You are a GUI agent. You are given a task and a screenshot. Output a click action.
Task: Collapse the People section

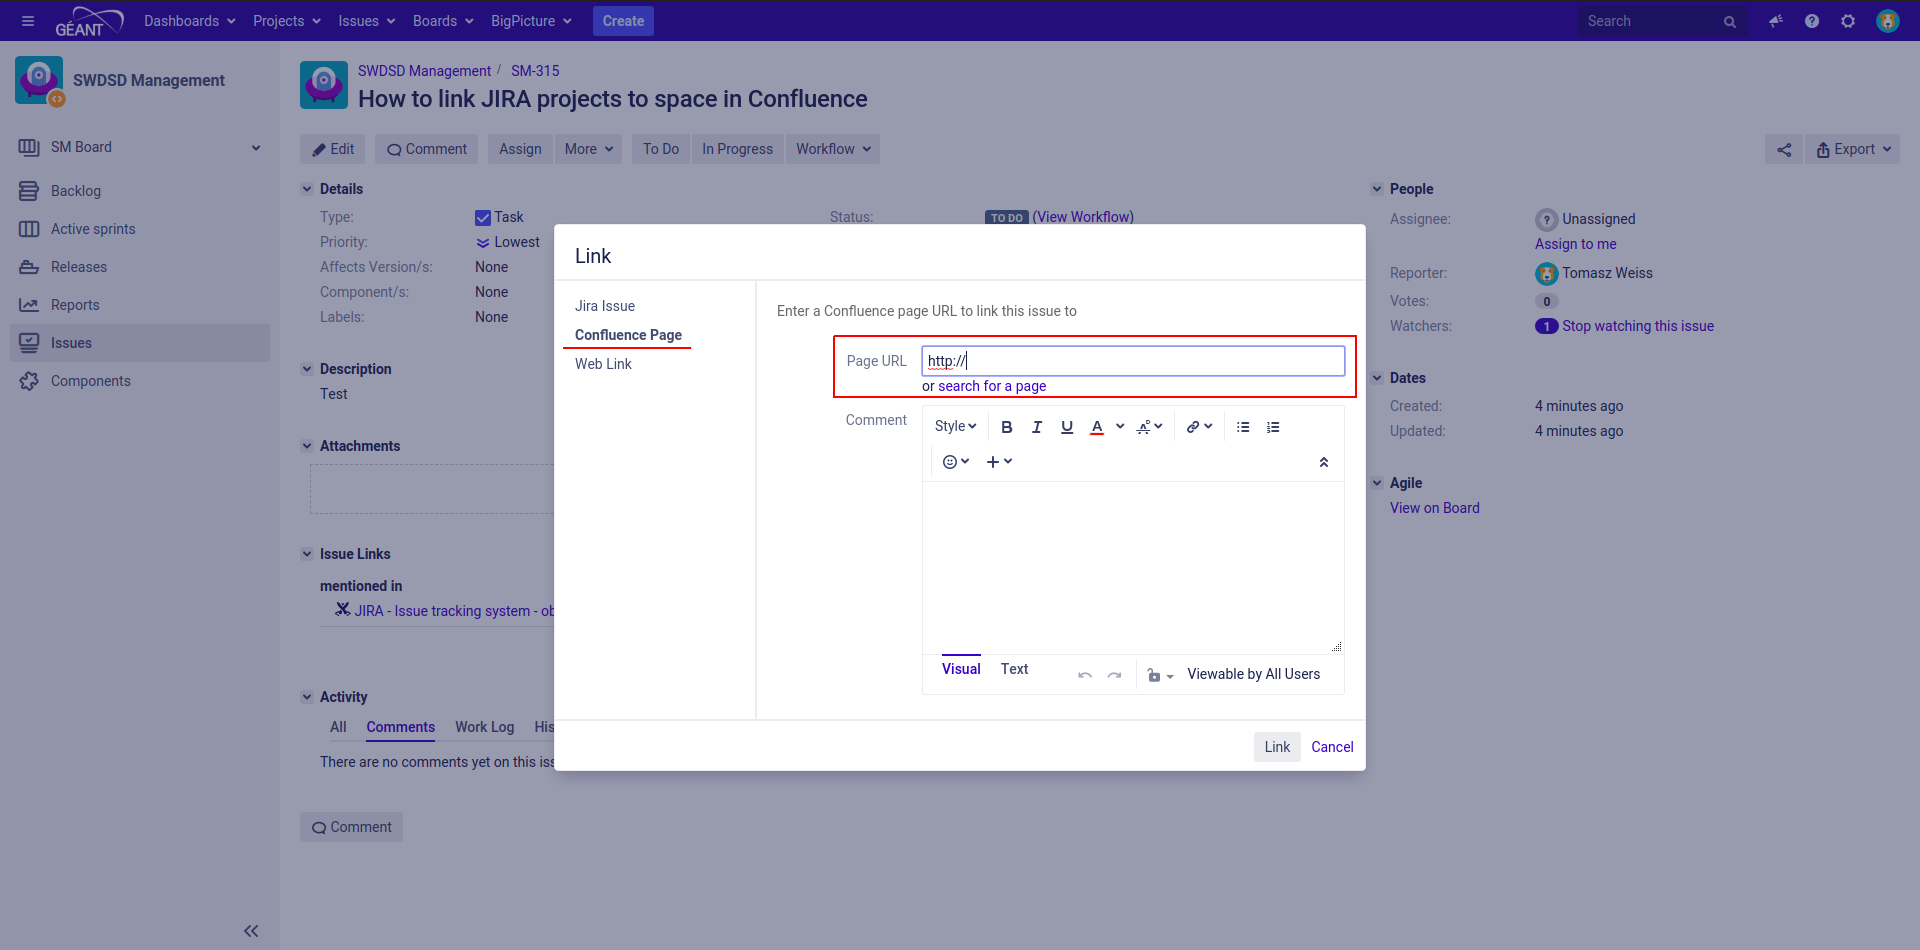point(1377,189)
